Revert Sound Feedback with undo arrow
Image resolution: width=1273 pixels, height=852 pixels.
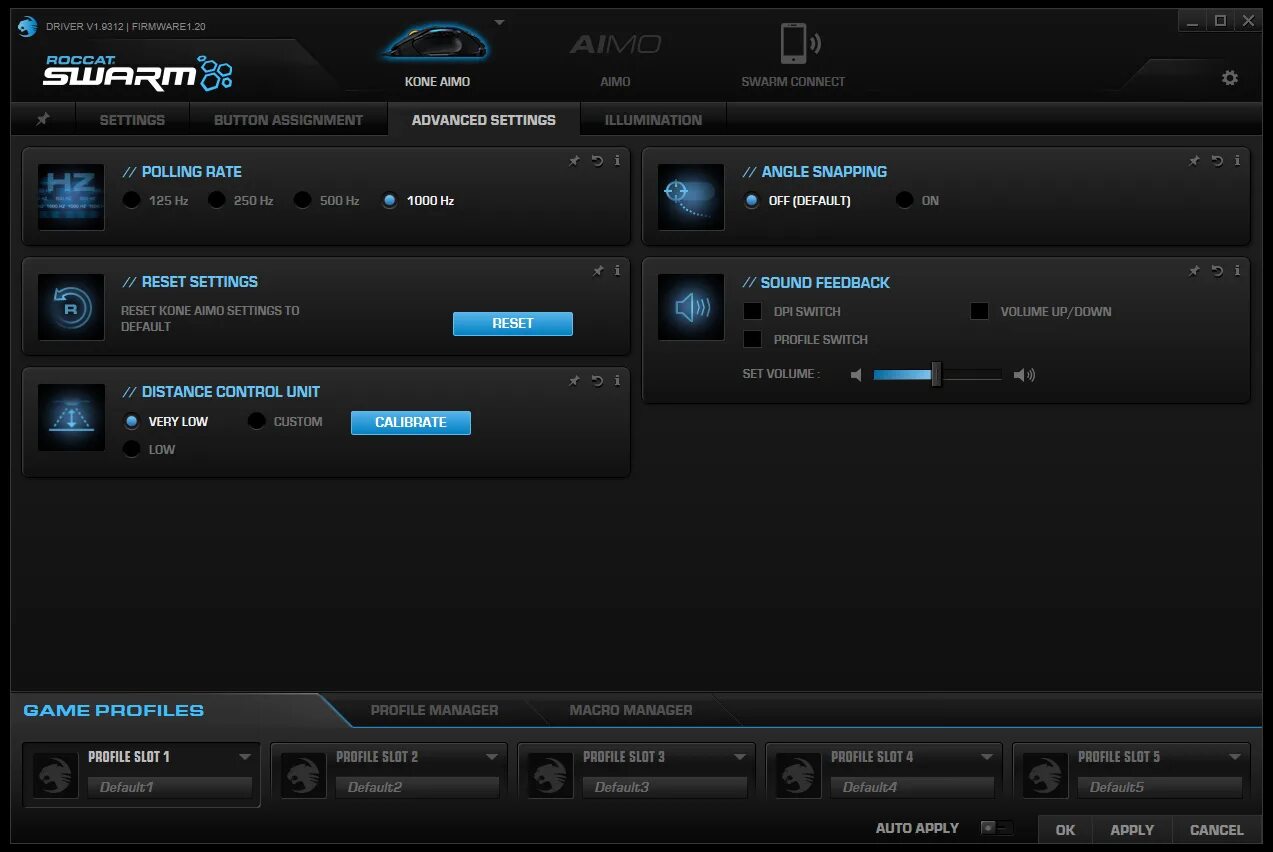pos(1217,270)
